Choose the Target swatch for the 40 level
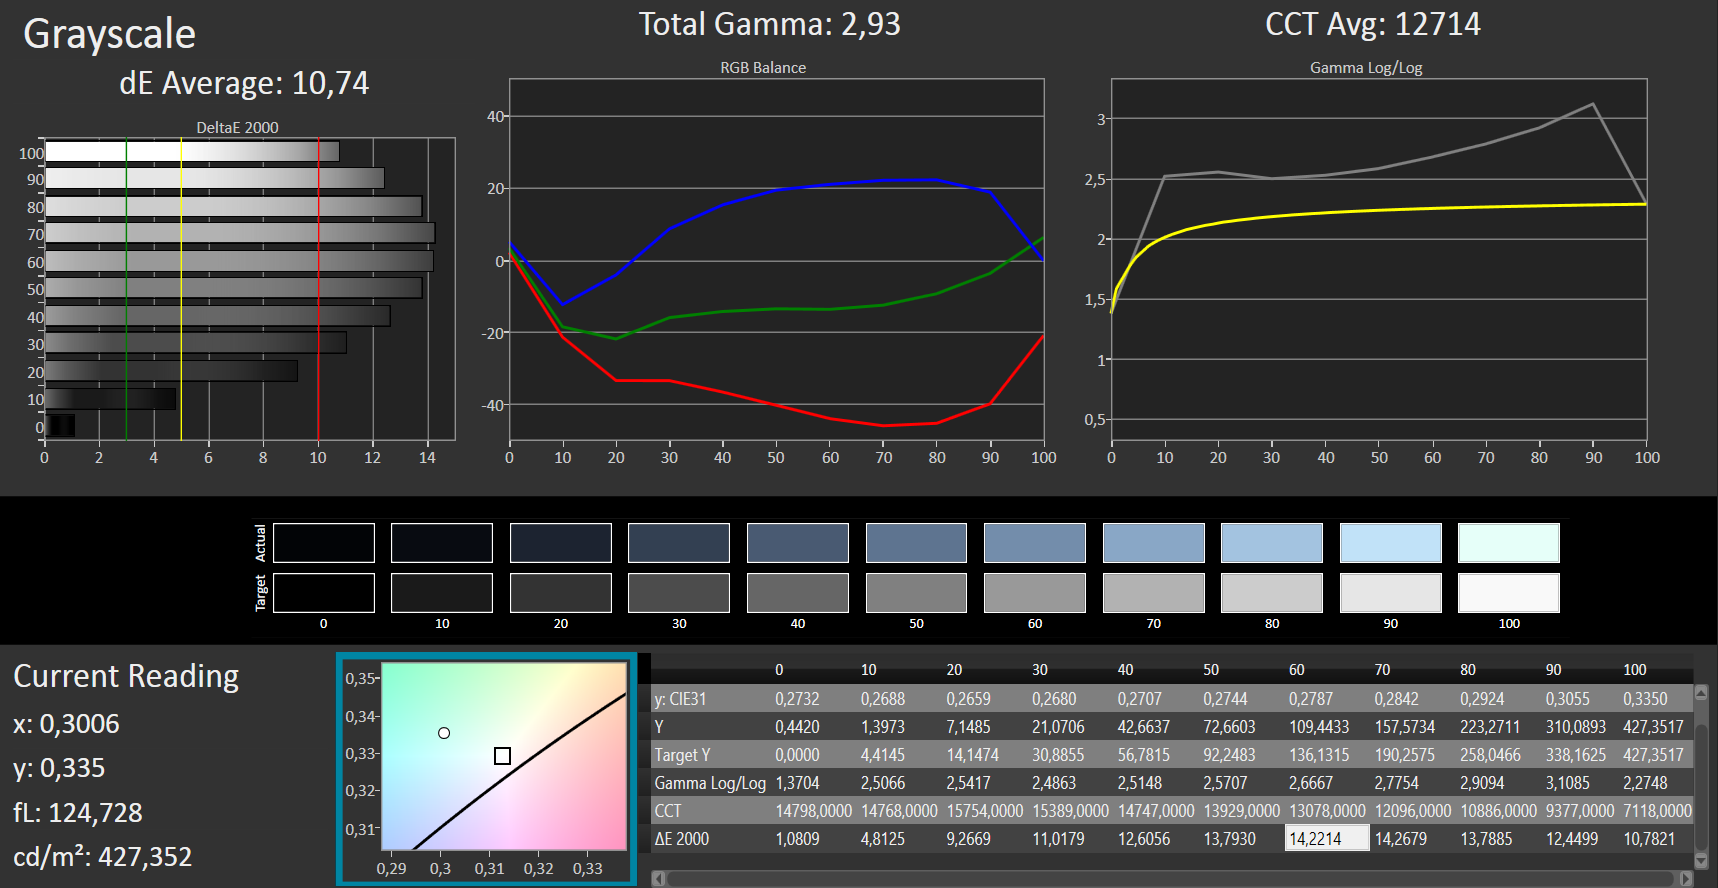Image resolution: width=1718 pixels, height=888 pixels. point(798,593)
